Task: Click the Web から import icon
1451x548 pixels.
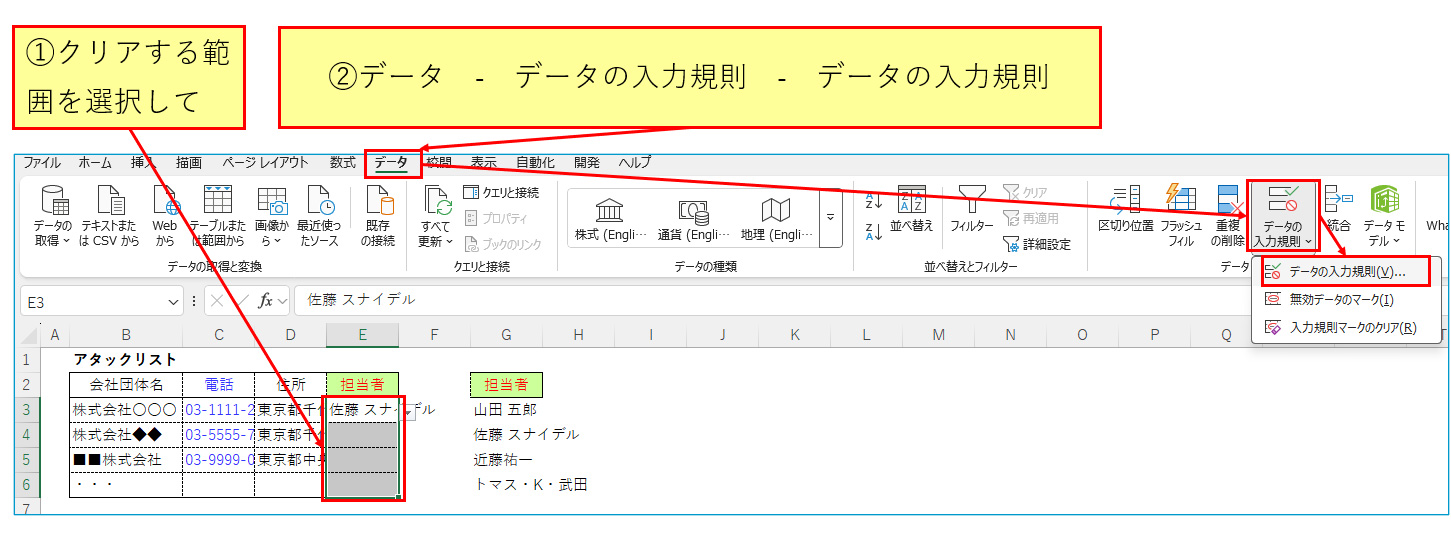Action: click(165, 201)
